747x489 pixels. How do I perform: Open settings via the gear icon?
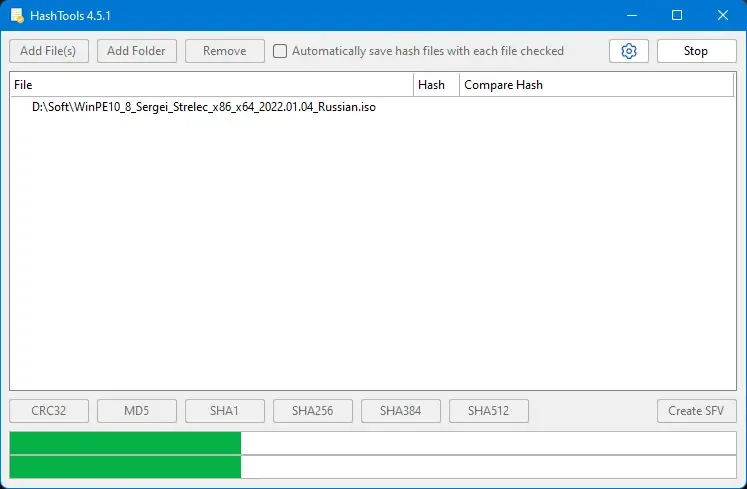point(628,51)
